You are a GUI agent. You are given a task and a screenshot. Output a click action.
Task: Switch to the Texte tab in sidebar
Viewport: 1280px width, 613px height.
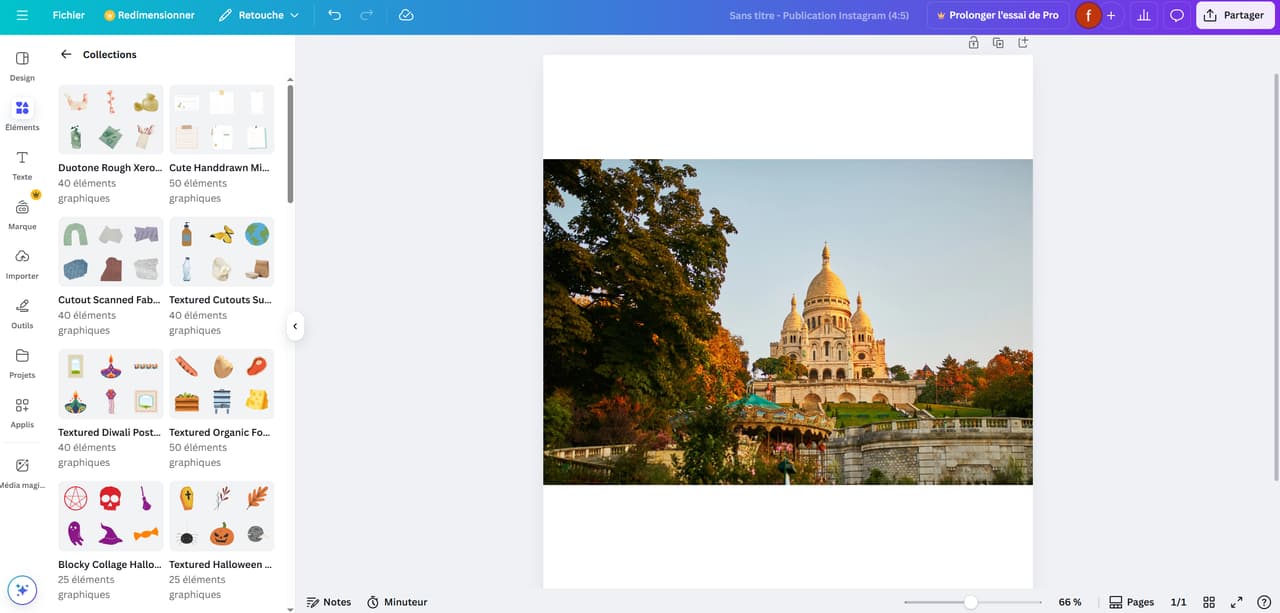22,165
